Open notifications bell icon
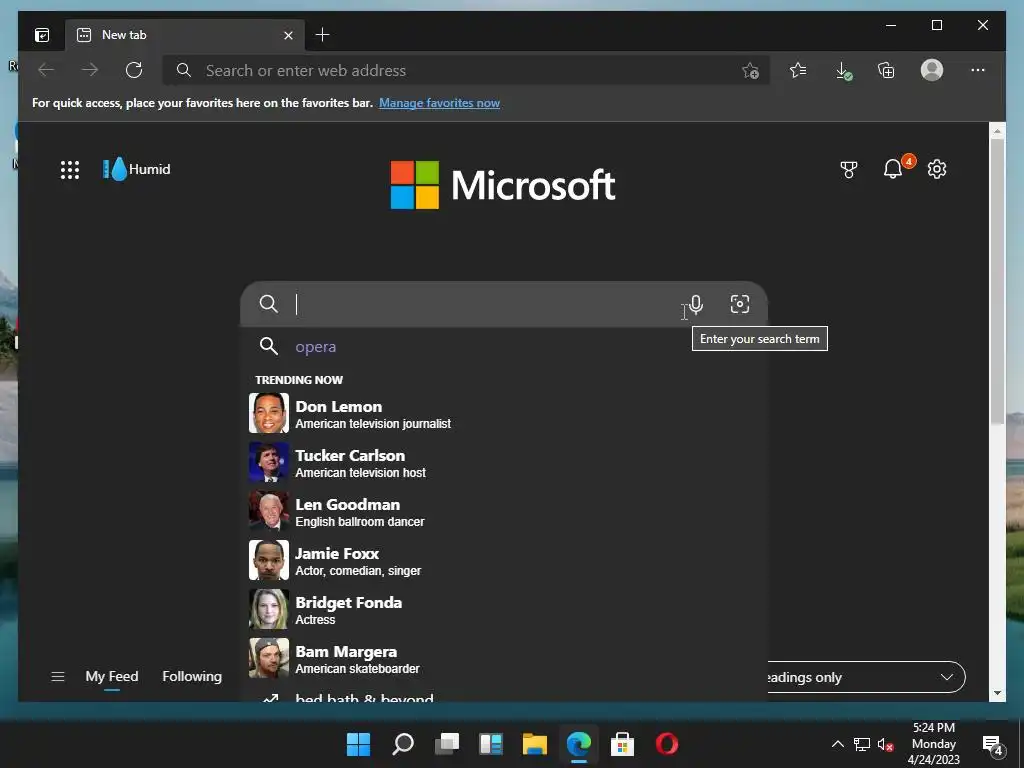1024x768 pixels. coord(893,169)
